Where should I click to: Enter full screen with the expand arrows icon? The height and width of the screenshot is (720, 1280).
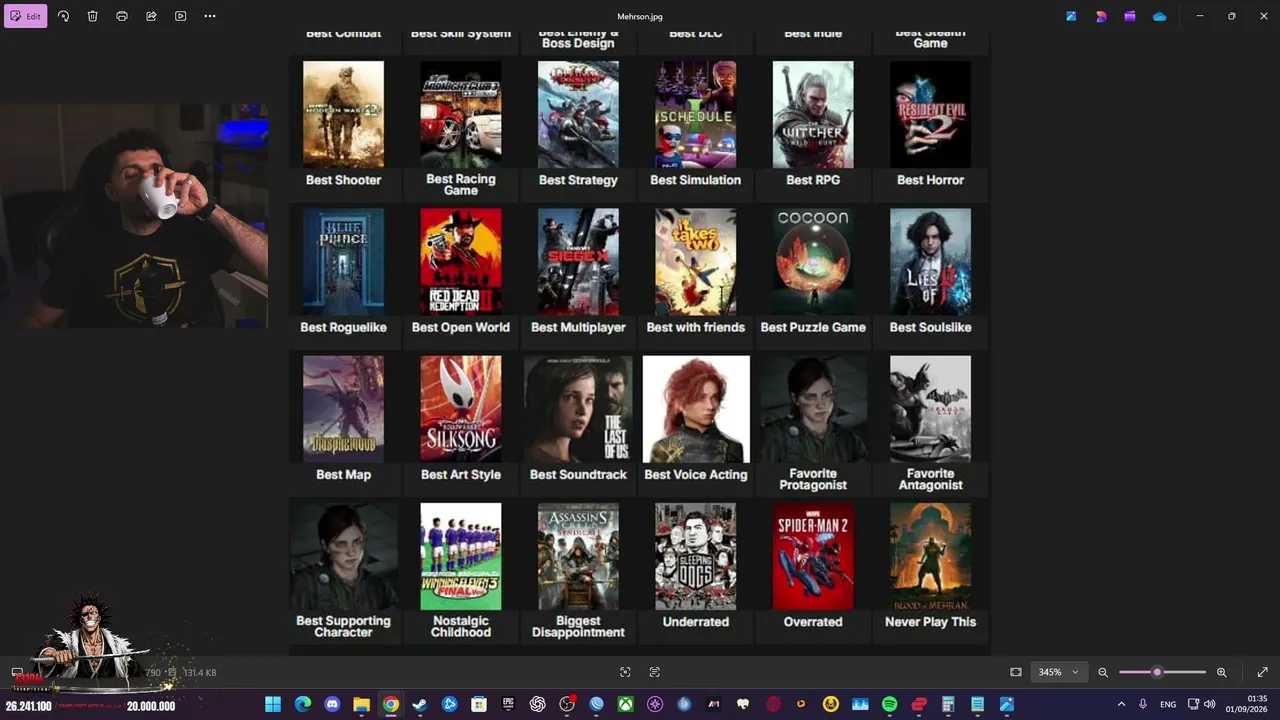tap(1262, 672)
